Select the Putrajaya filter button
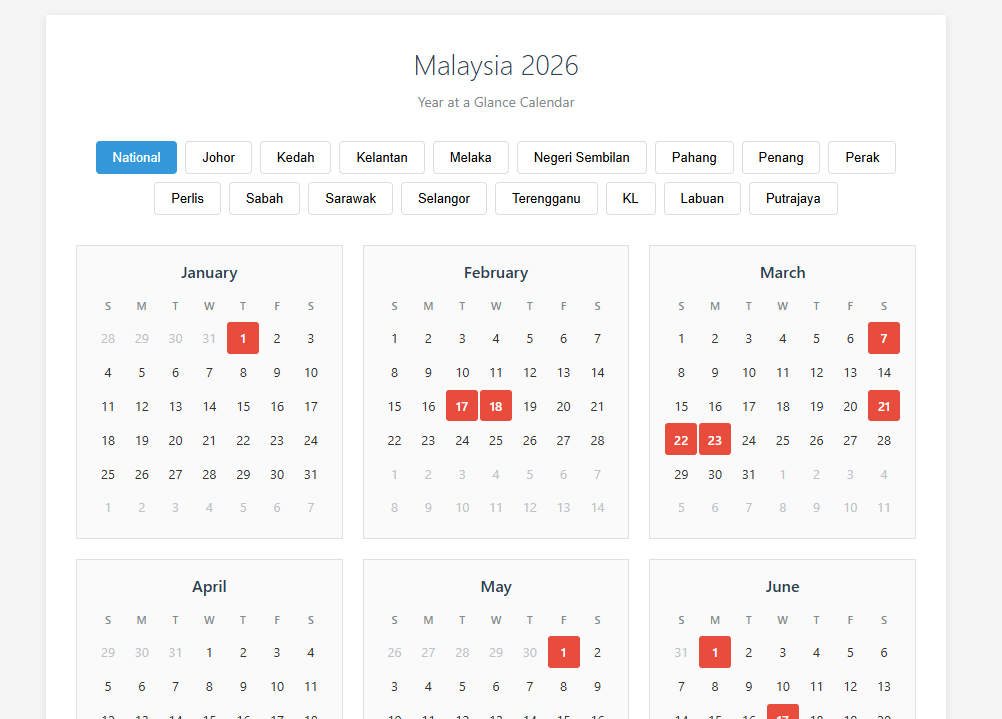This screenshot has width=1002, height=719. pos(793,198)
